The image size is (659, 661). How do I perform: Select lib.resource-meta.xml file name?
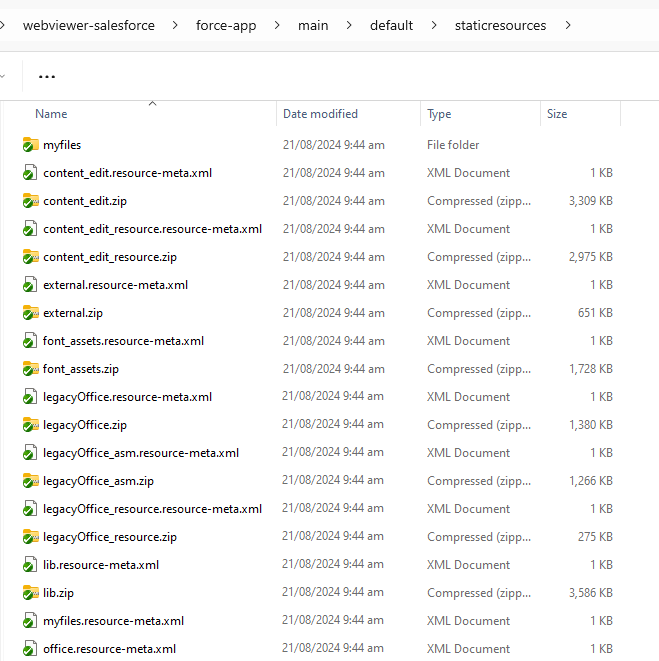coord(101,565)
